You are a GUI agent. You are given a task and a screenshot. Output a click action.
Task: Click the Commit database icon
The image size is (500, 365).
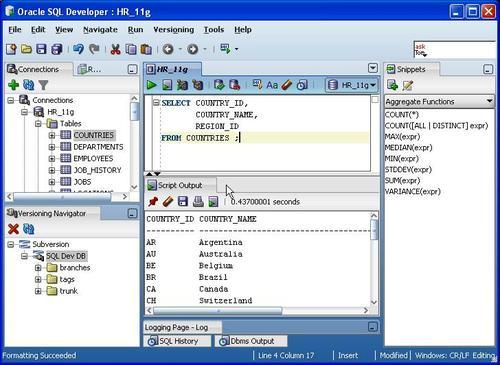tap(219, 85)
